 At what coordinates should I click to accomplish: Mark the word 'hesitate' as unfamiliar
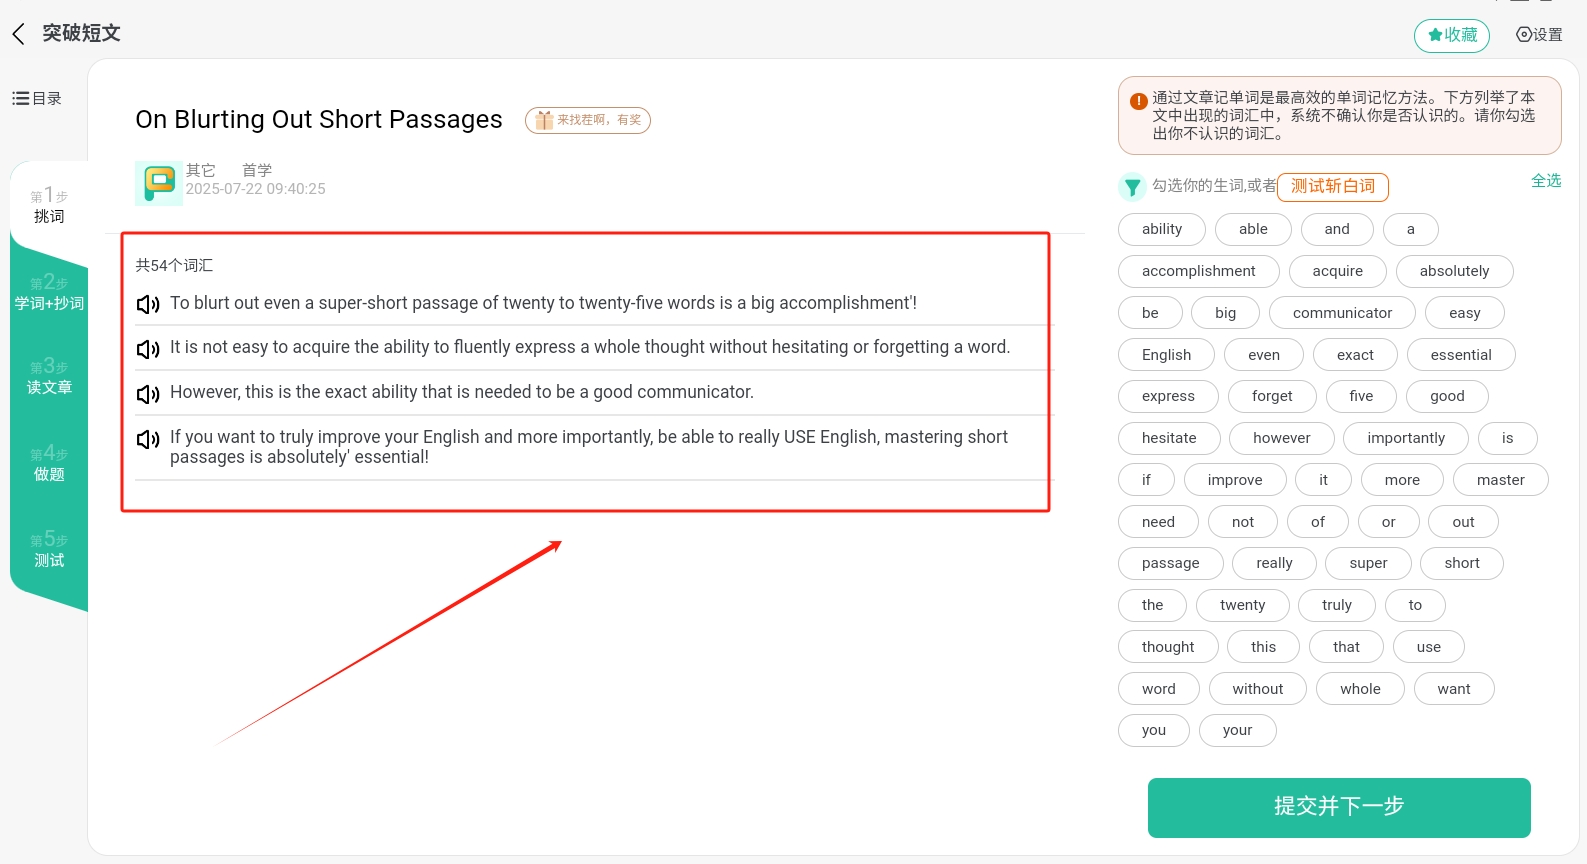(1169, 438)
